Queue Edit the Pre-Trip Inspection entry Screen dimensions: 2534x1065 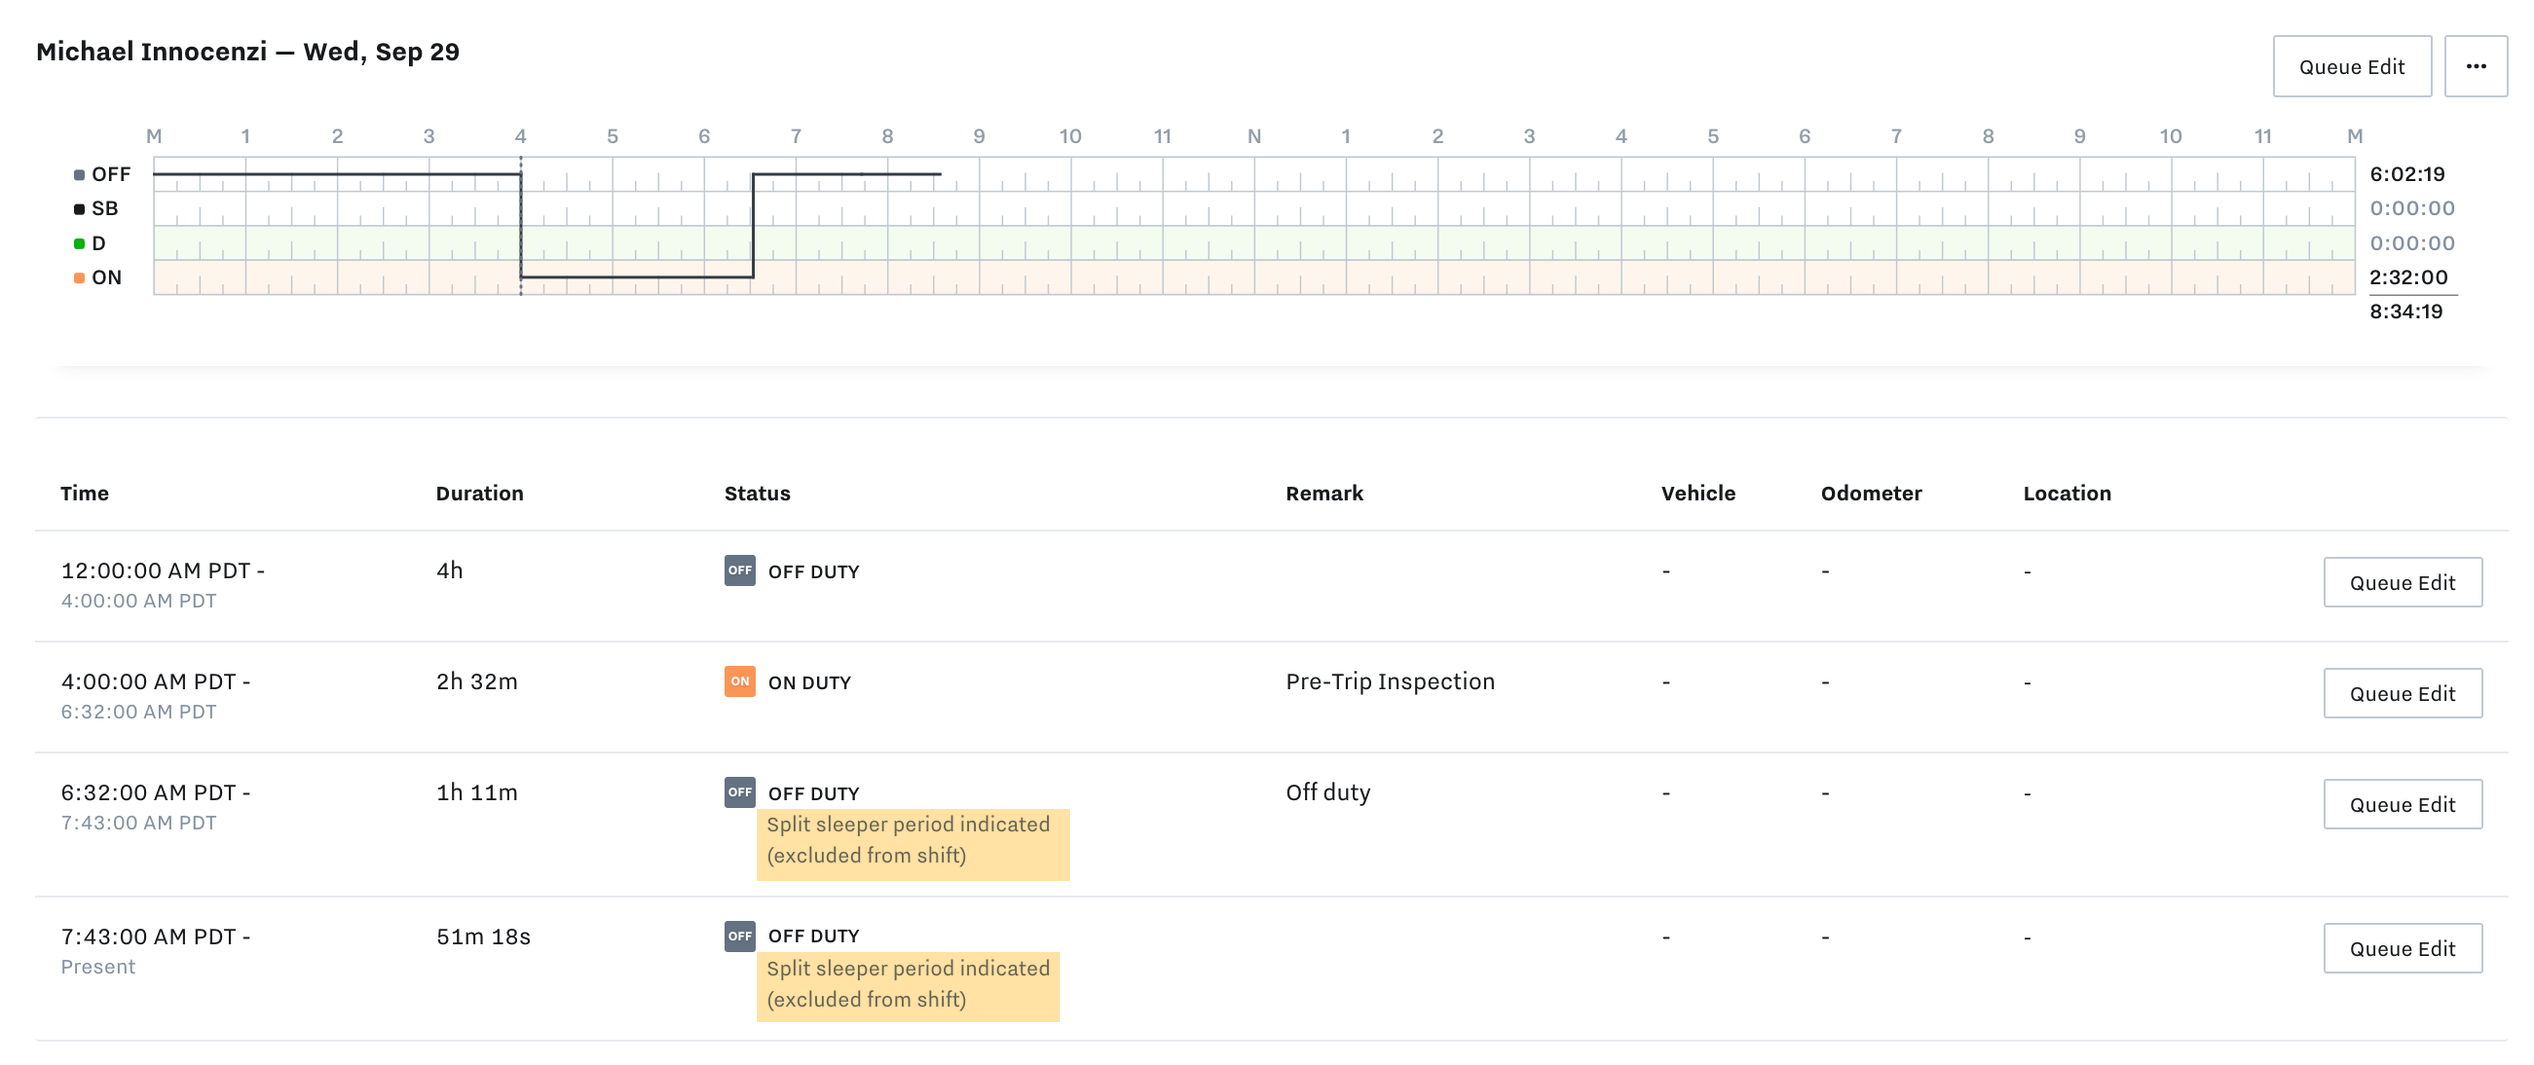[x=2403, y=692]
